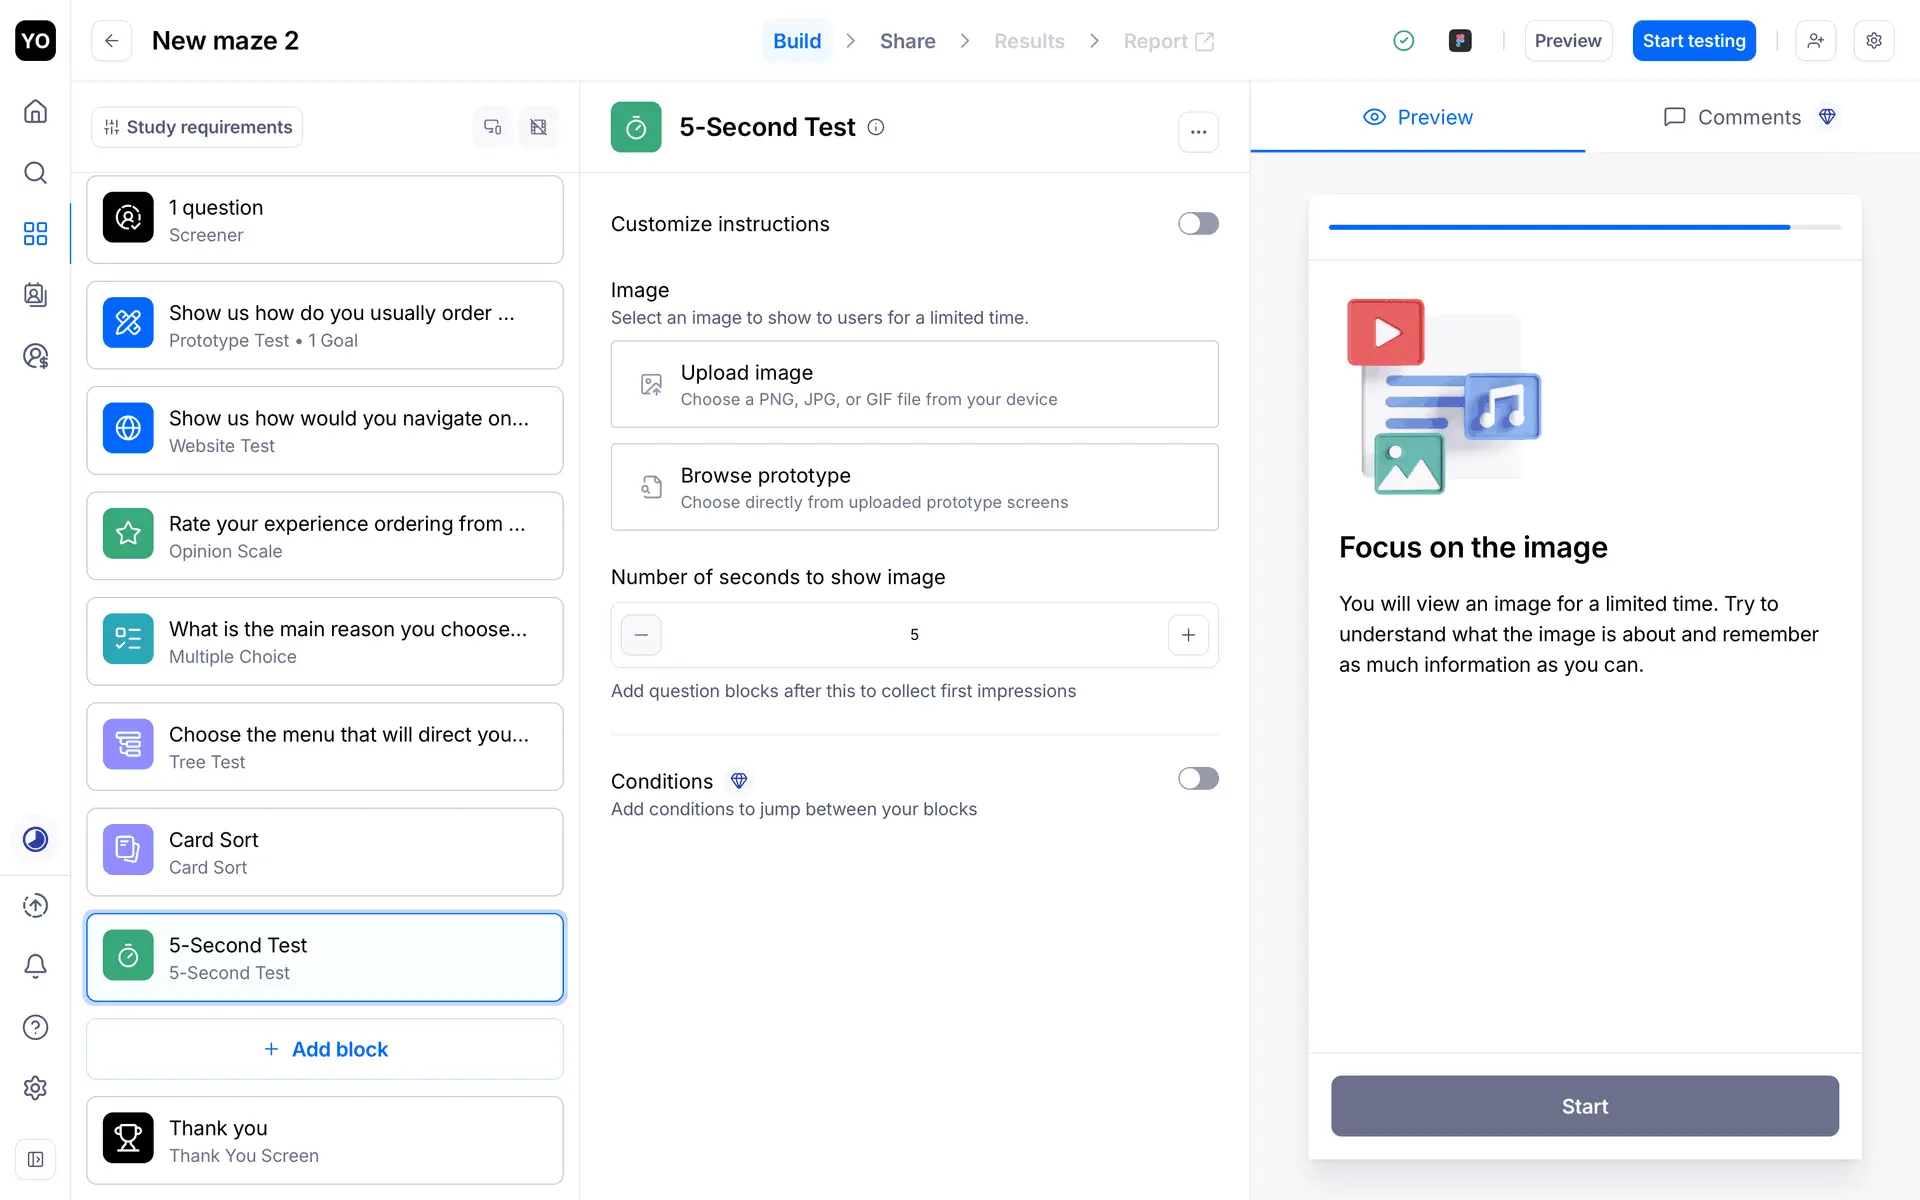Viewport: 1920px width, 1200px height.
Task: Increase seconds with the plus stepper
Action: point(1188,635)
